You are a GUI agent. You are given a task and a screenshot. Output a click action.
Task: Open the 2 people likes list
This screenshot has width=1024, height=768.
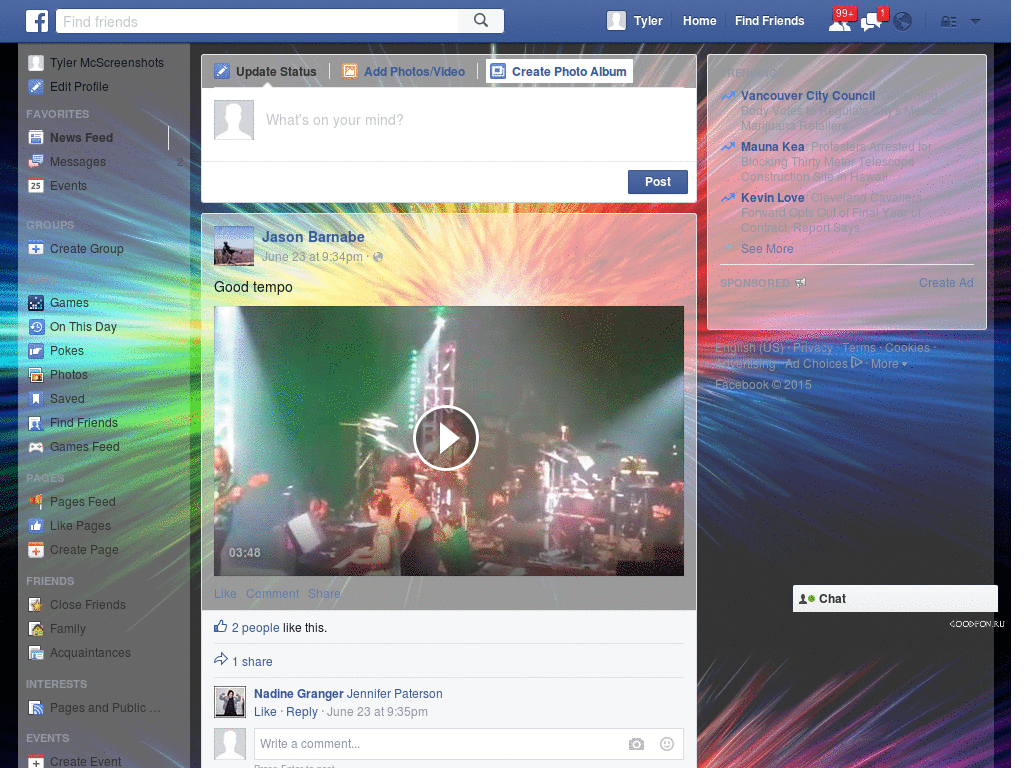click(x=255, y=628)
